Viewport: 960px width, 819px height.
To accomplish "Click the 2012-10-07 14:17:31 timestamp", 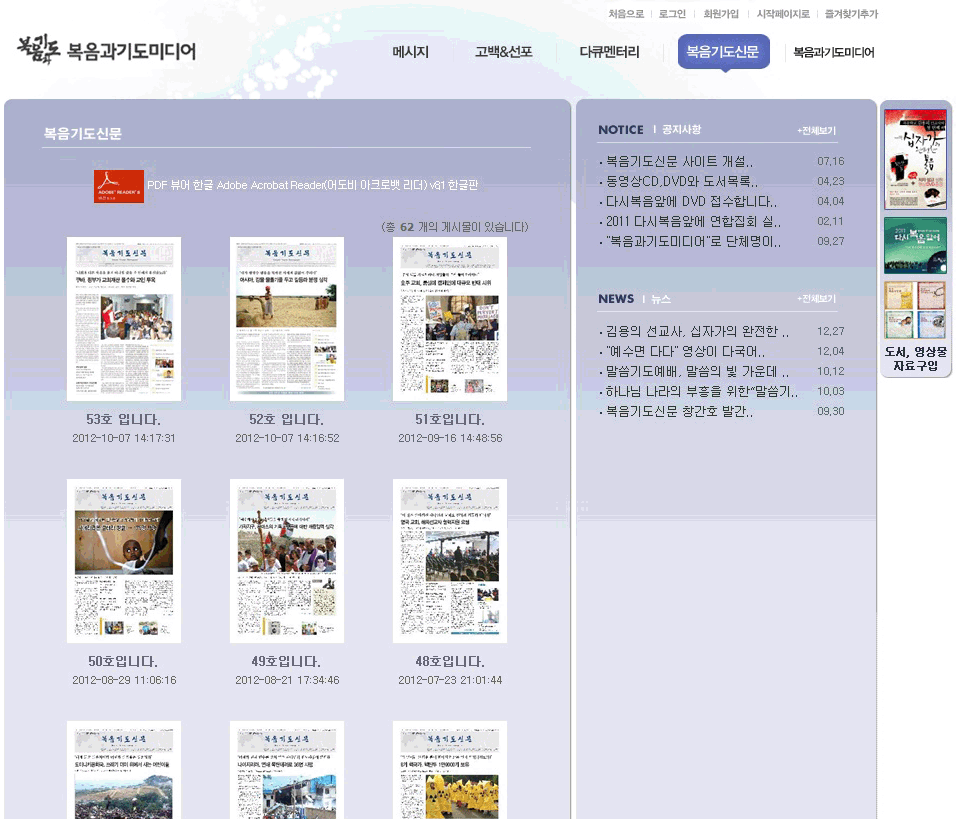I will (124, 438).
